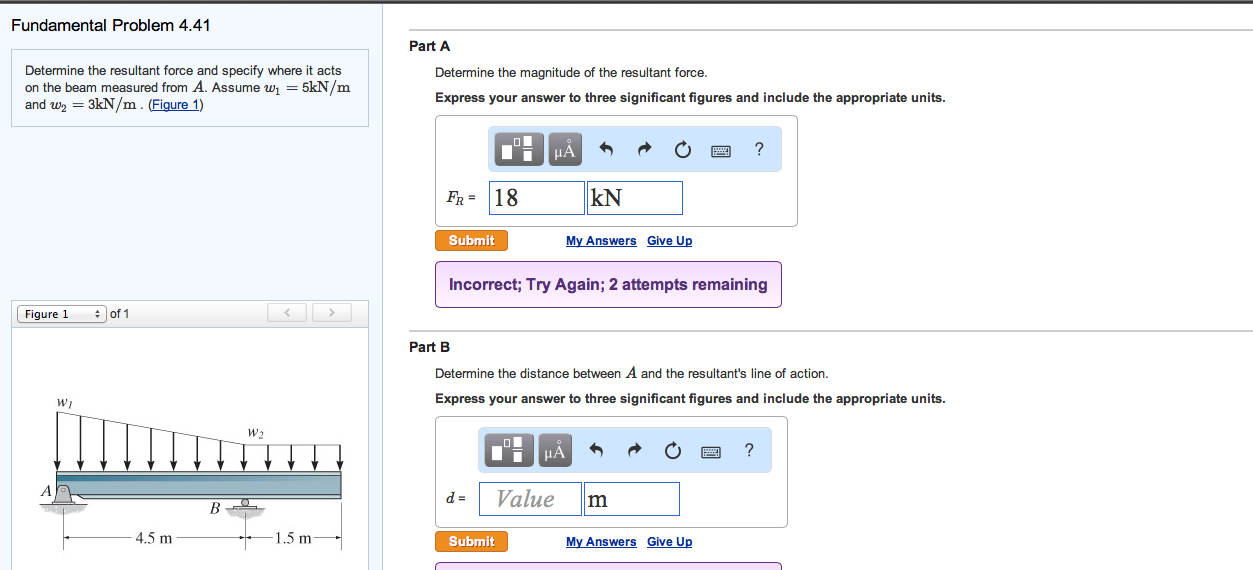Show keyboard shortcuts in Part B

click(711, 452)
